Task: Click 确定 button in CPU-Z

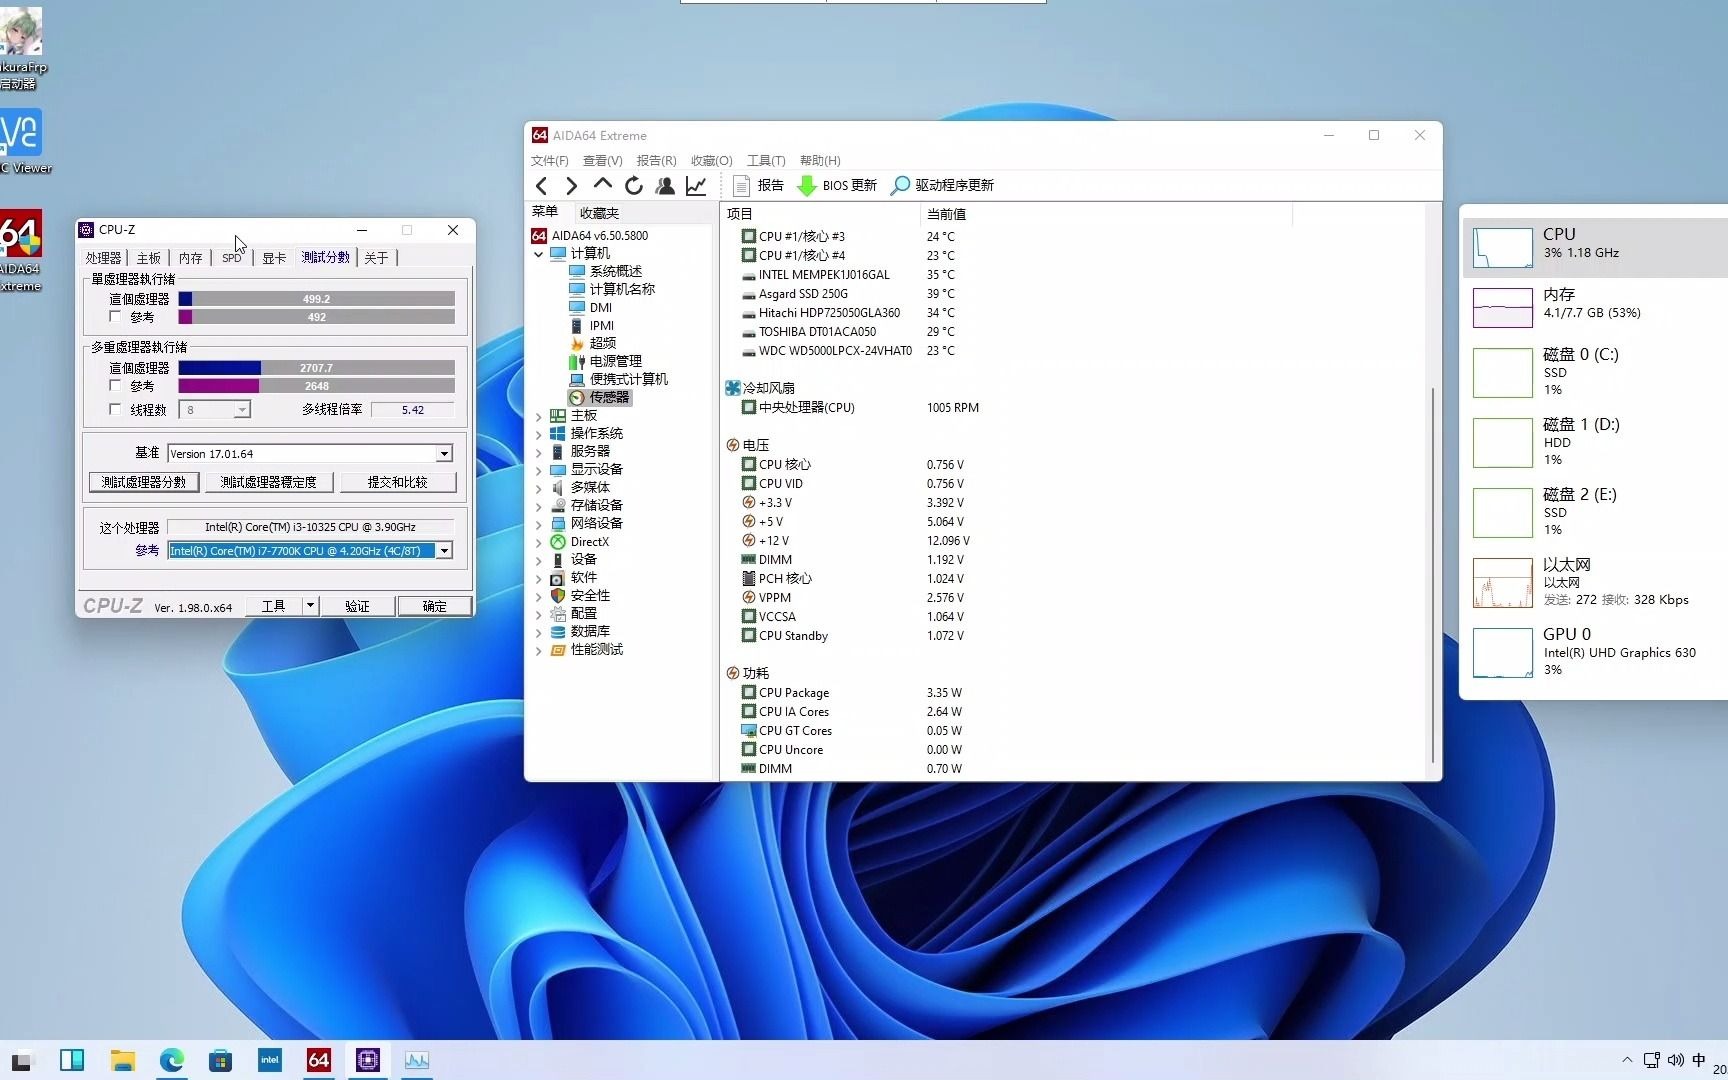Action: pos(434,606)
